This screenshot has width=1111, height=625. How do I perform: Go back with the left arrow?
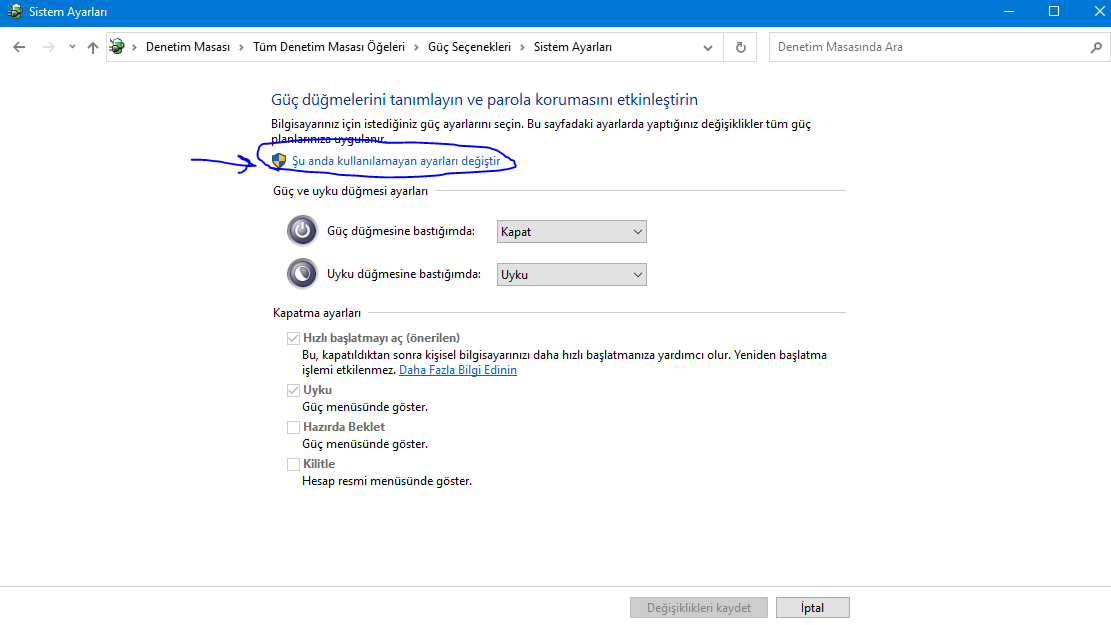[19, 47]
